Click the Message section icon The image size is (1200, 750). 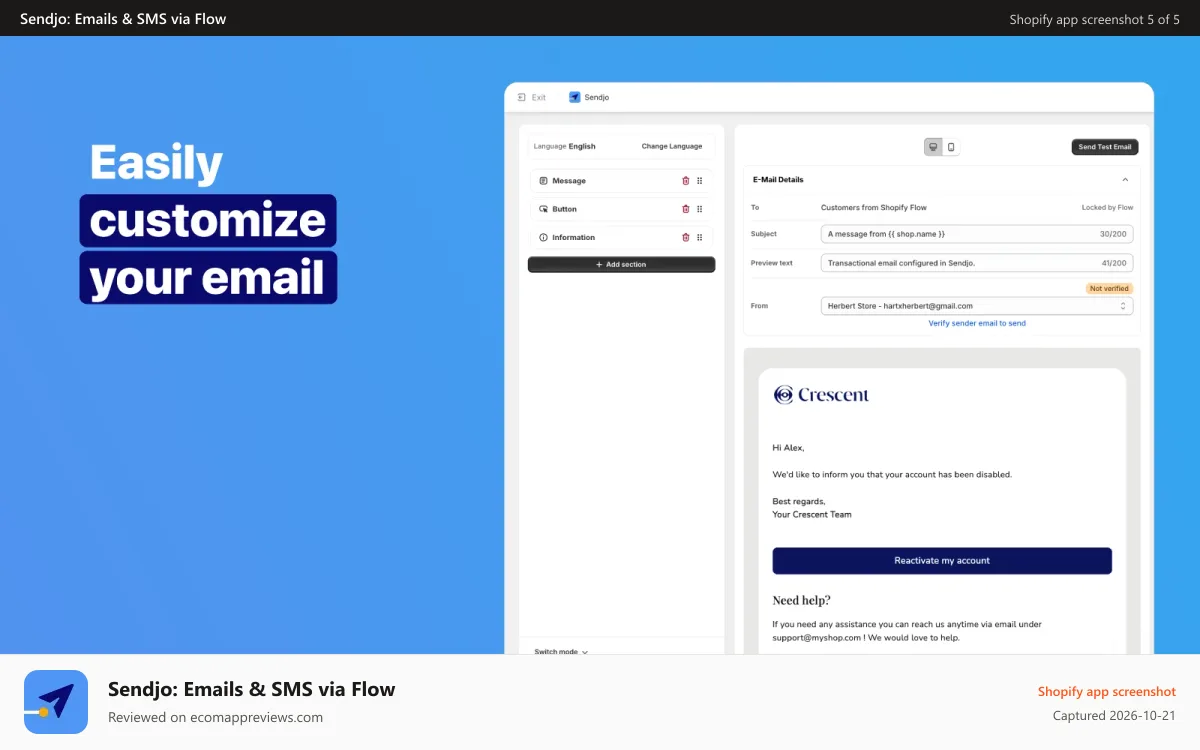click(543, 181)
